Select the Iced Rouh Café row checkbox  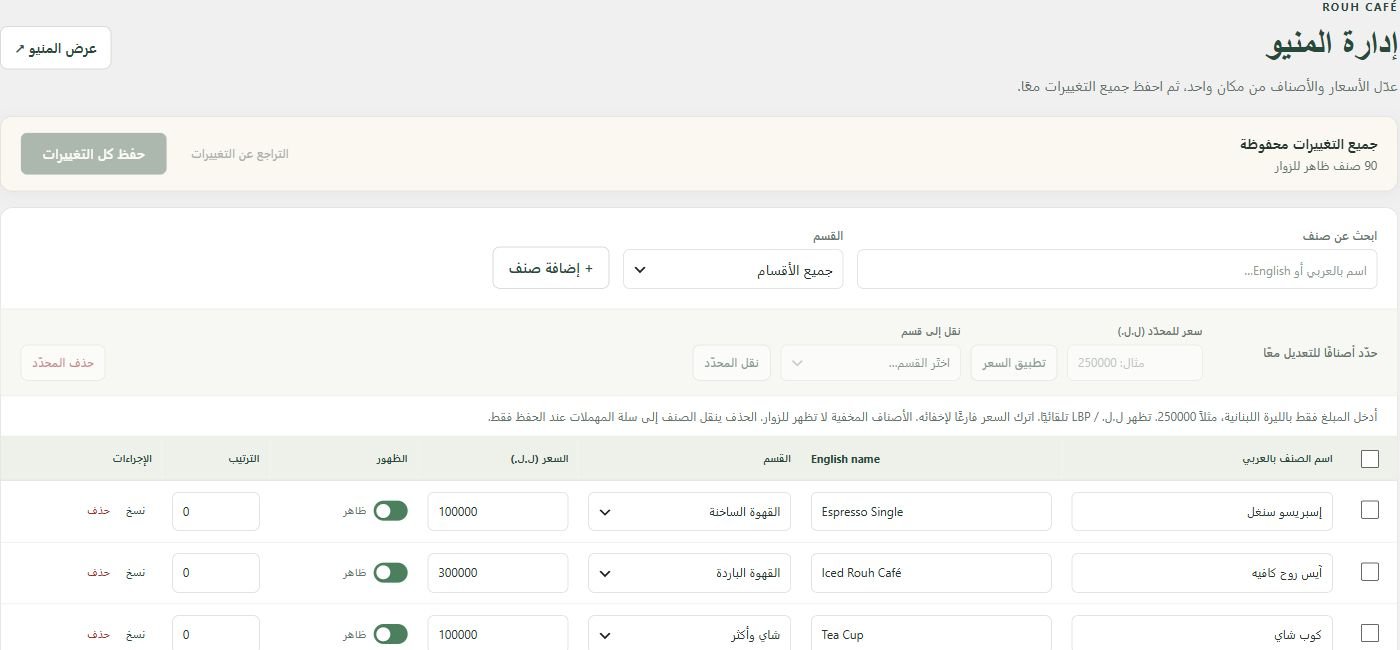tap(1370, 572)
